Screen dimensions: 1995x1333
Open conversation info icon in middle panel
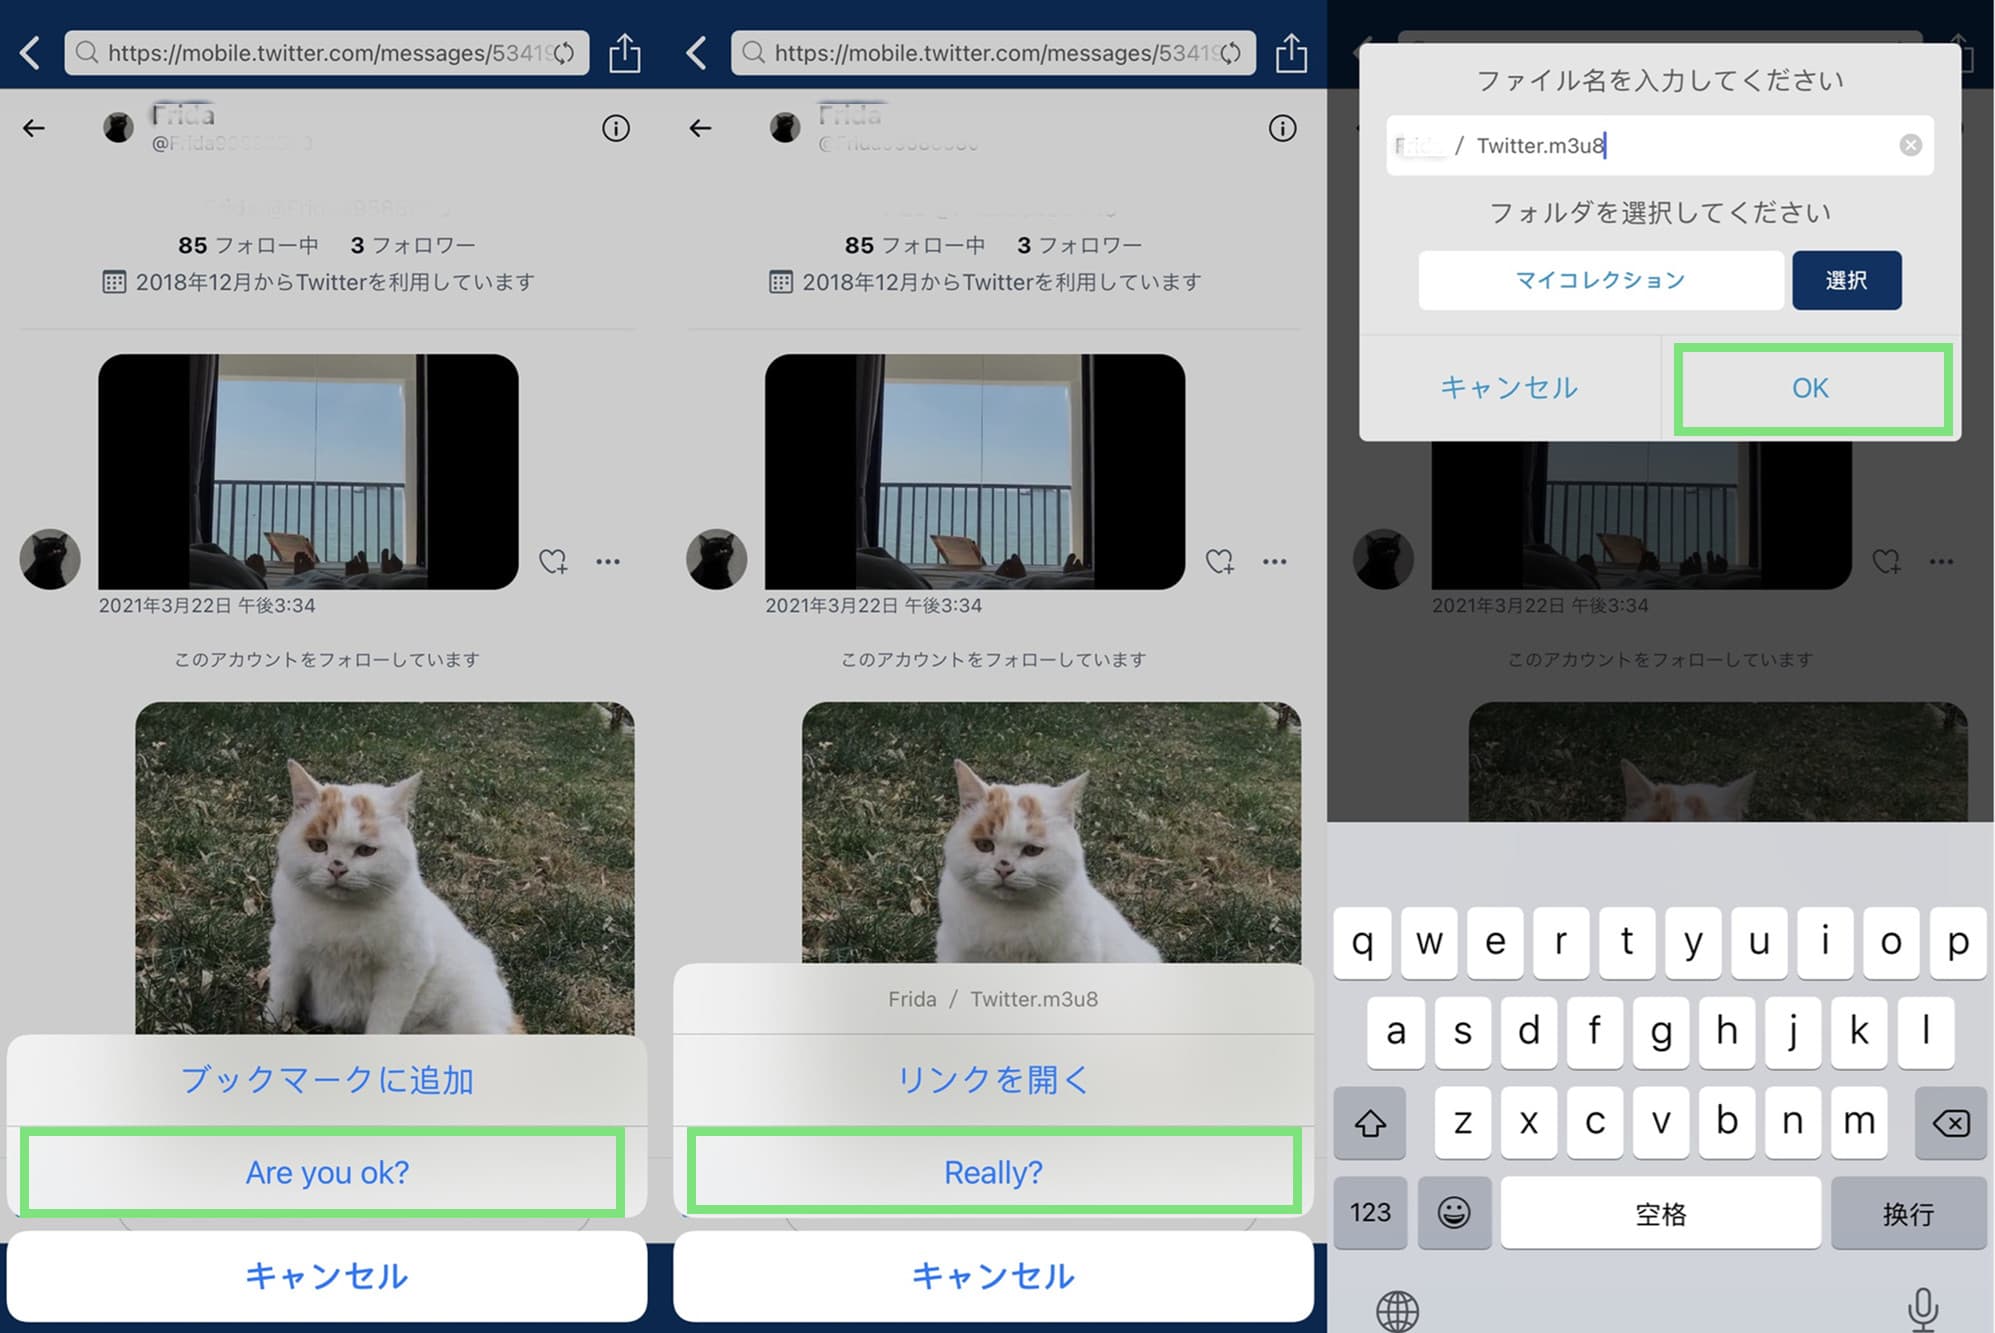pos(1282,128)
